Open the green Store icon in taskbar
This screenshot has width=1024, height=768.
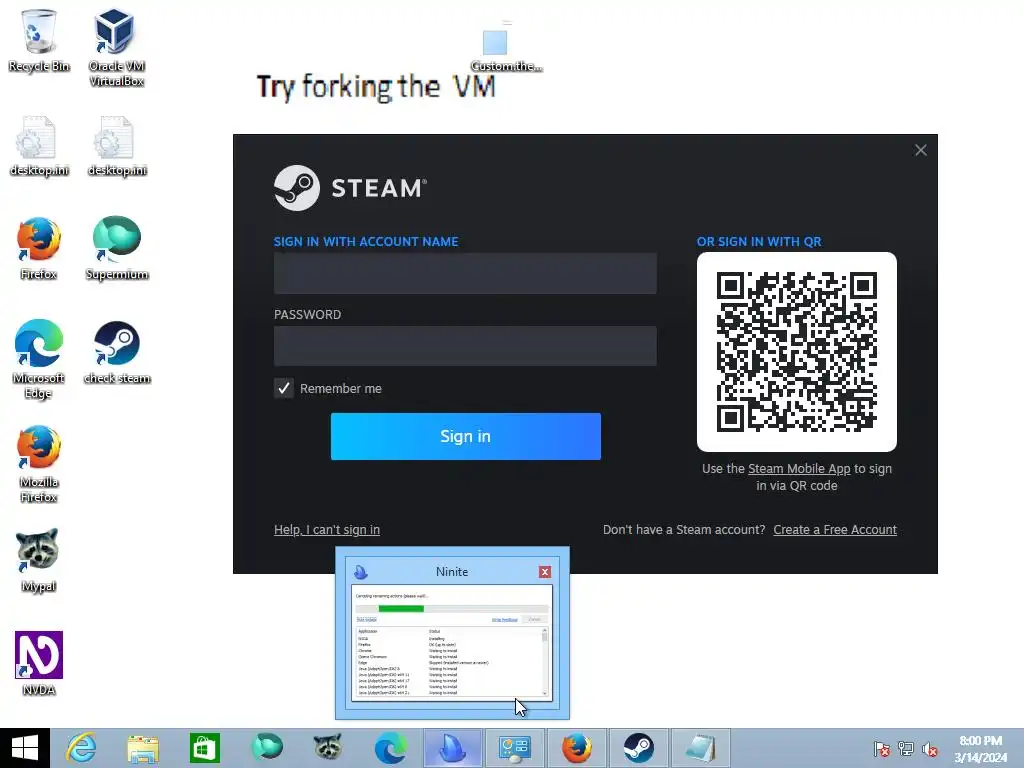[204, 748]
